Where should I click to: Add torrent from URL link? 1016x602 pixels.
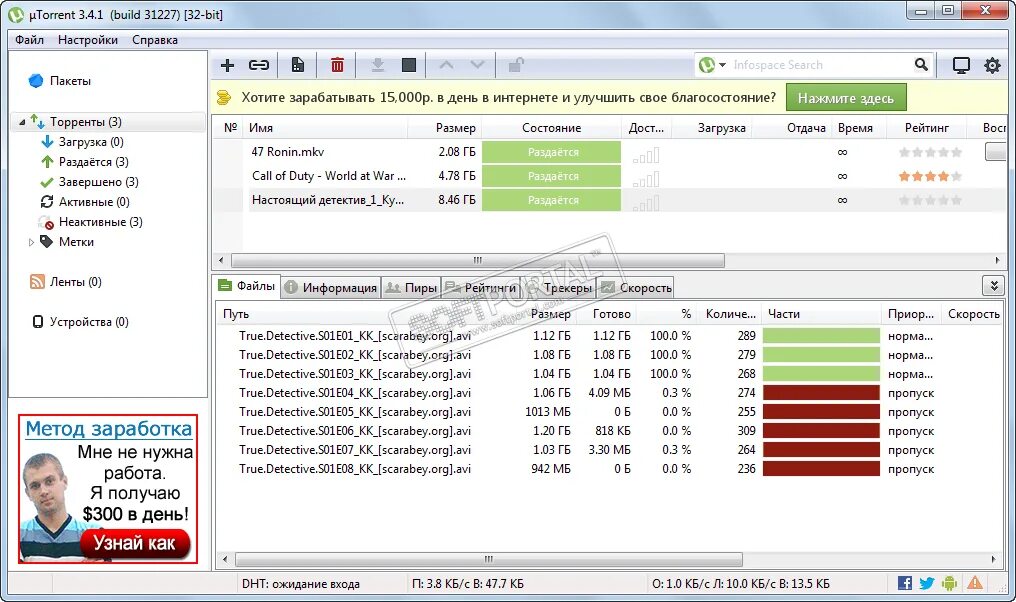pos(258,64)
